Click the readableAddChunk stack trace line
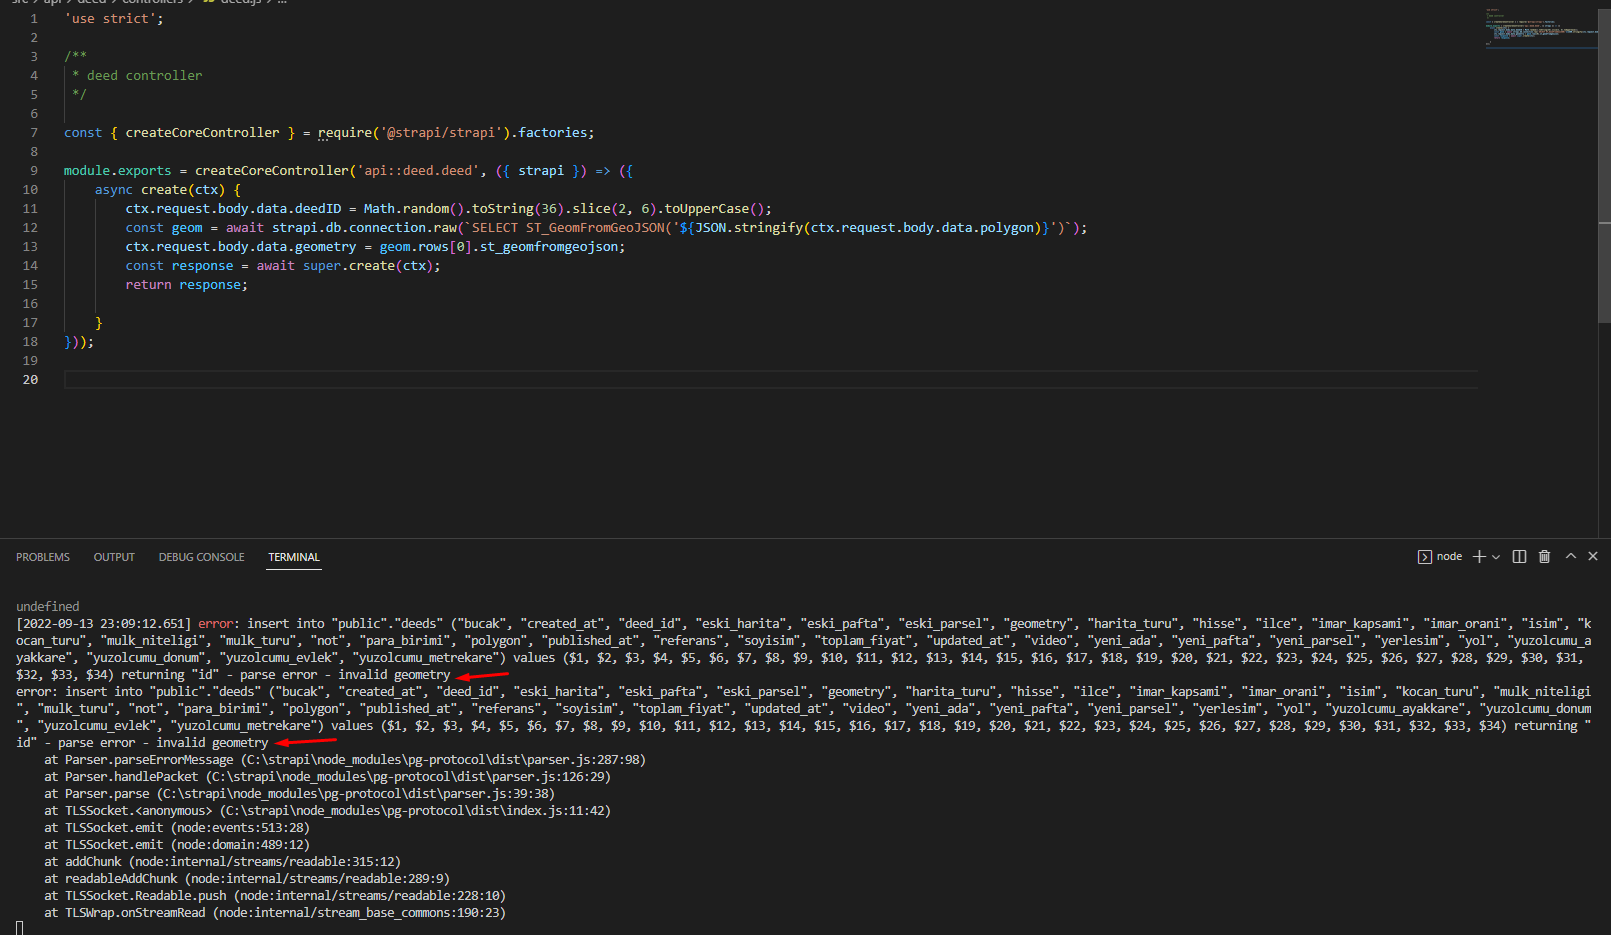Image resolution: width=1611 pixels, height=935 pixels. 247,879
